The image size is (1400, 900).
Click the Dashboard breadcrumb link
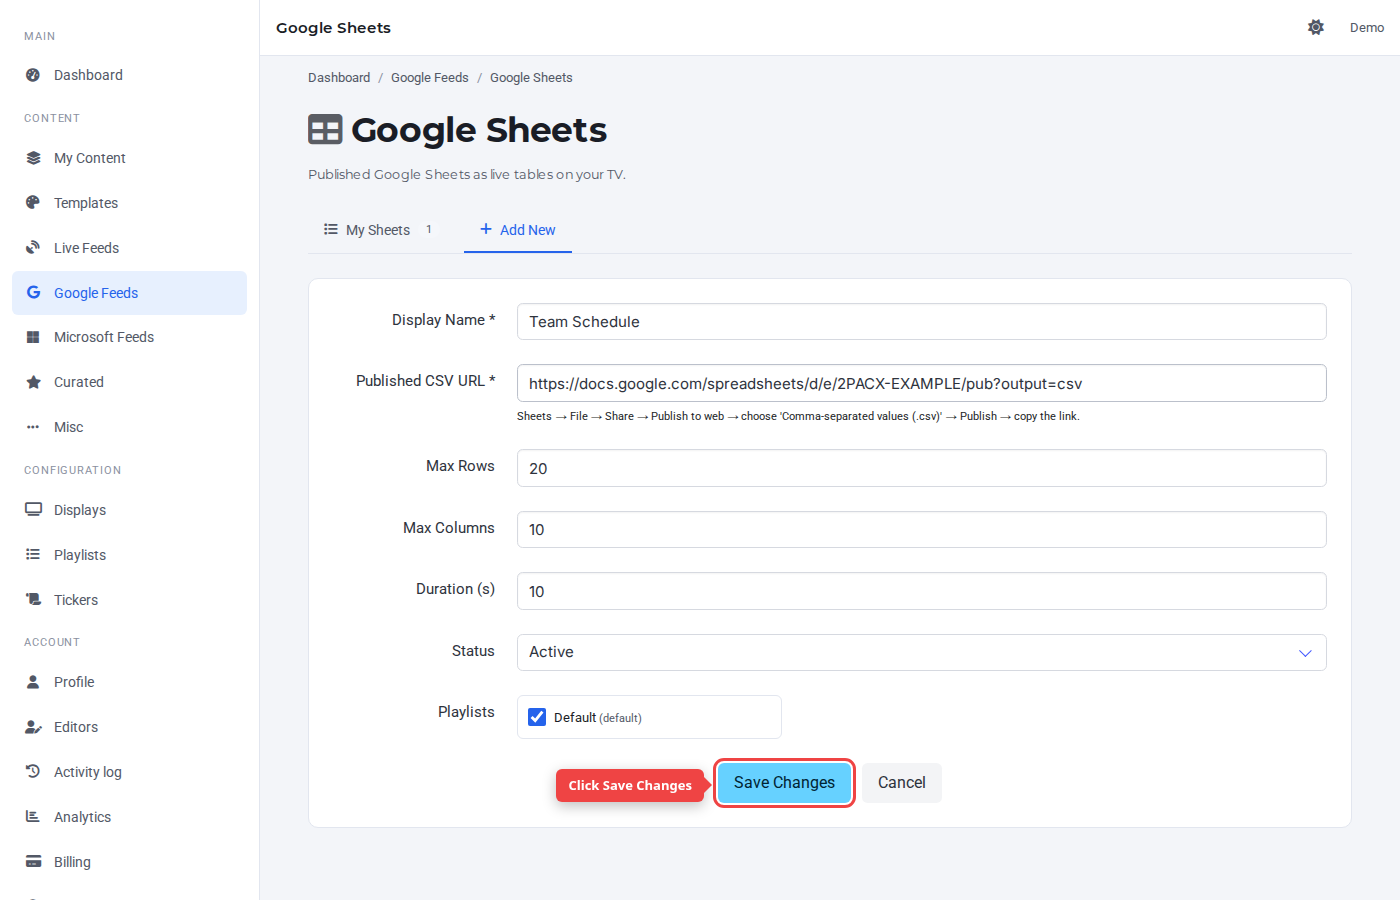click(339, 78)
